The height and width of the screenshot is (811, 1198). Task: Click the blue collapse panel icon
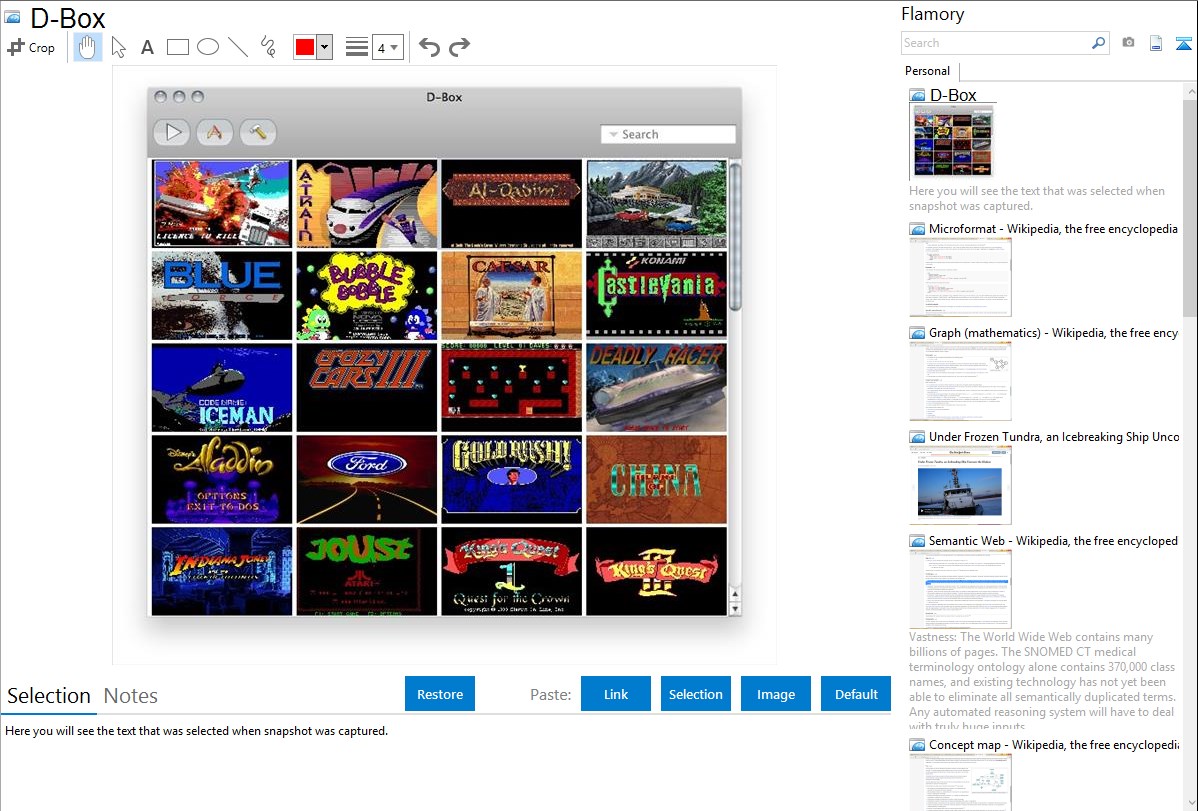(x=1183, y=43)
